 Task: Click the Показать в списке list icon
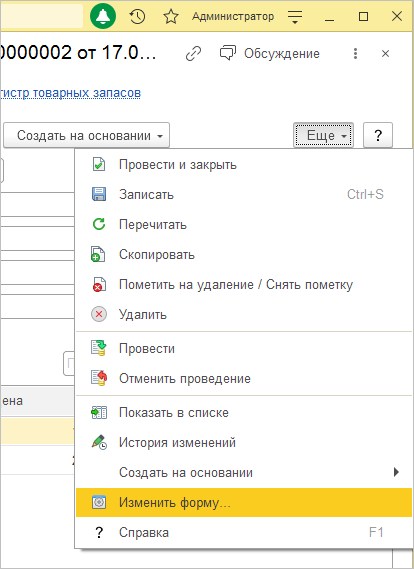tap(99, 413)
